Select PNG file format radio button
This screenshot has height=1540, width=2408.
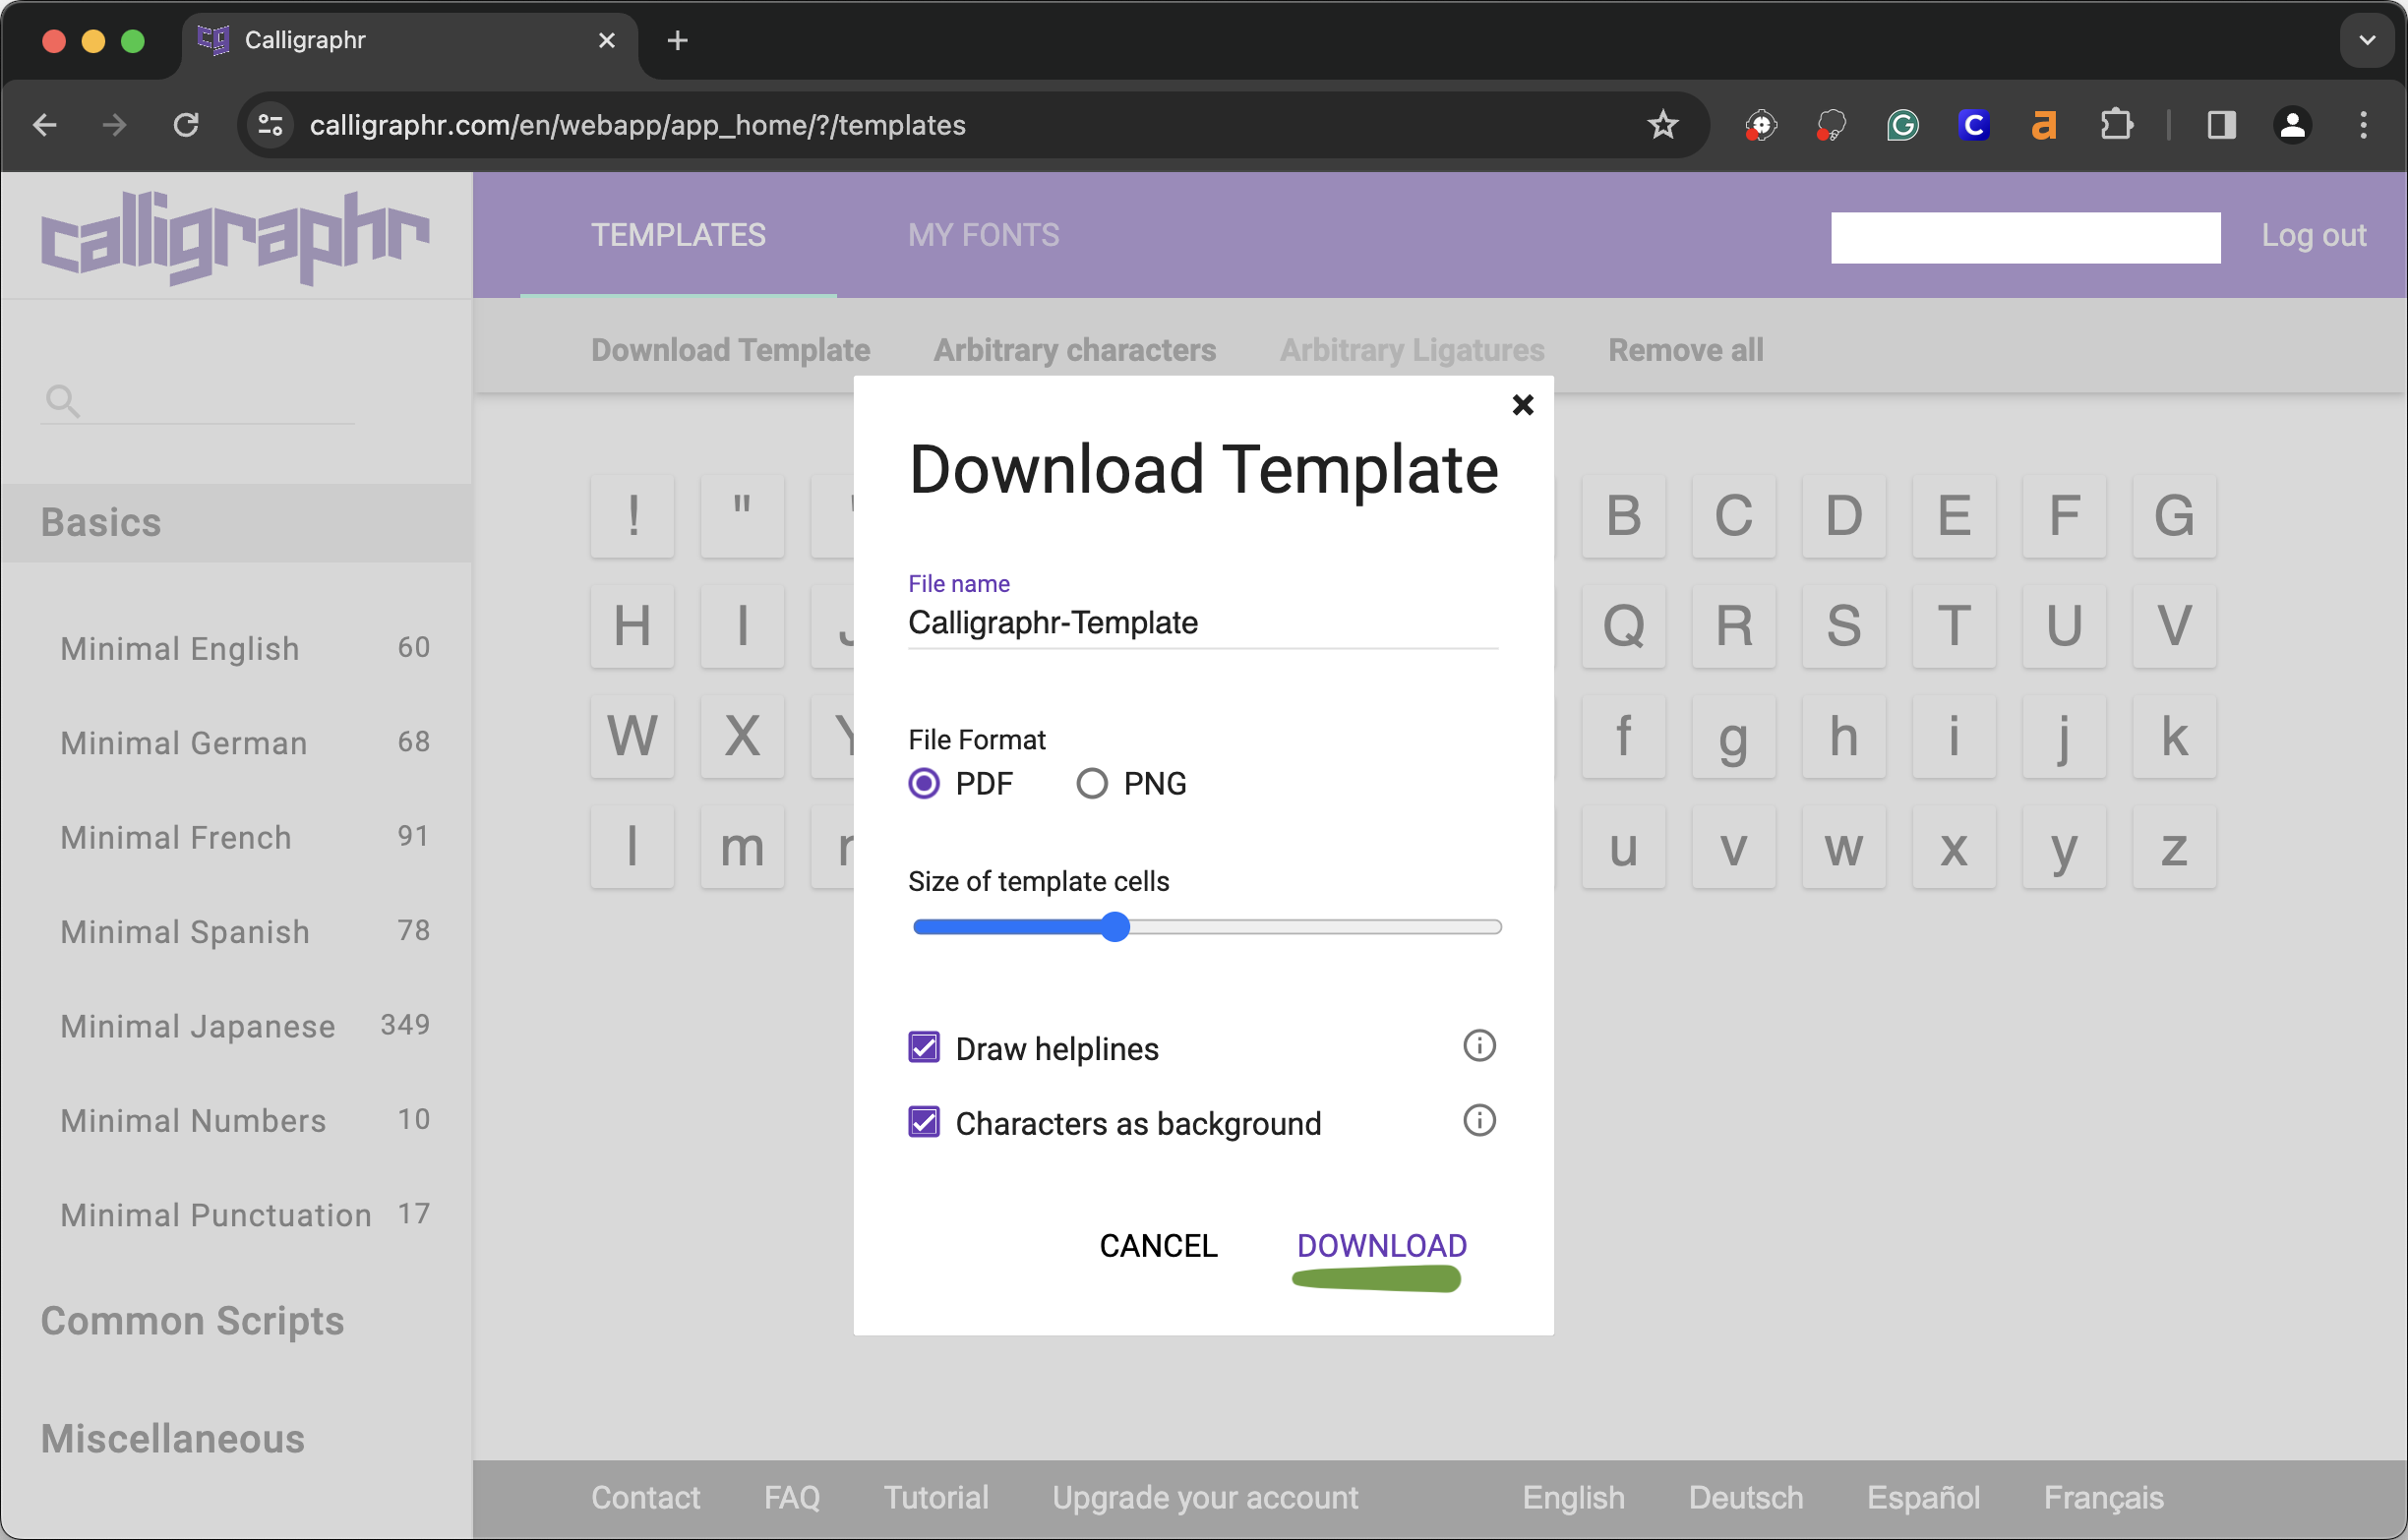1092,784
